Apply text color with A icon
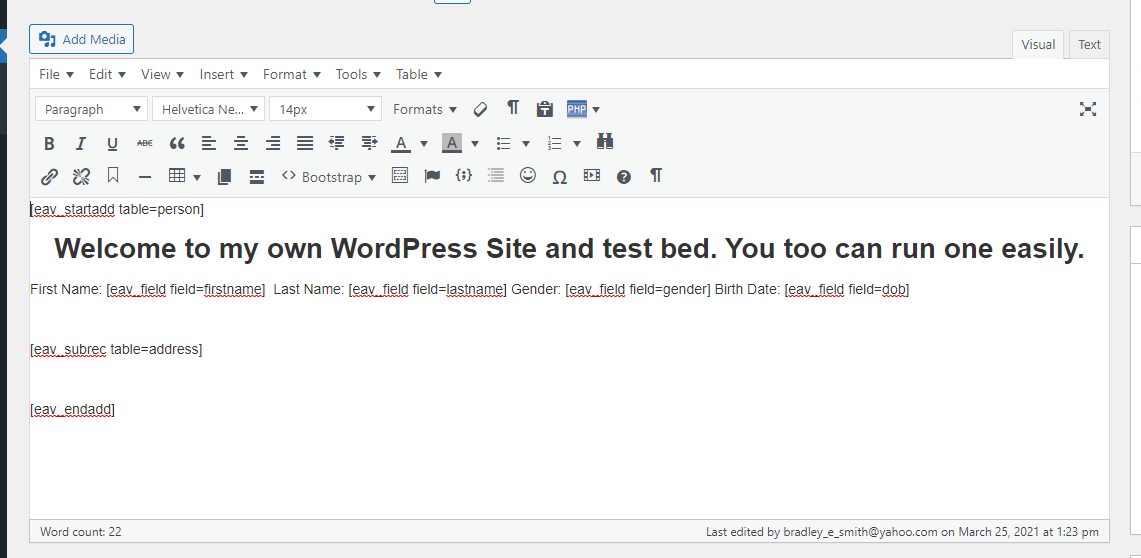This screenshot has width=1141, height=558. (x=401, y=143)
